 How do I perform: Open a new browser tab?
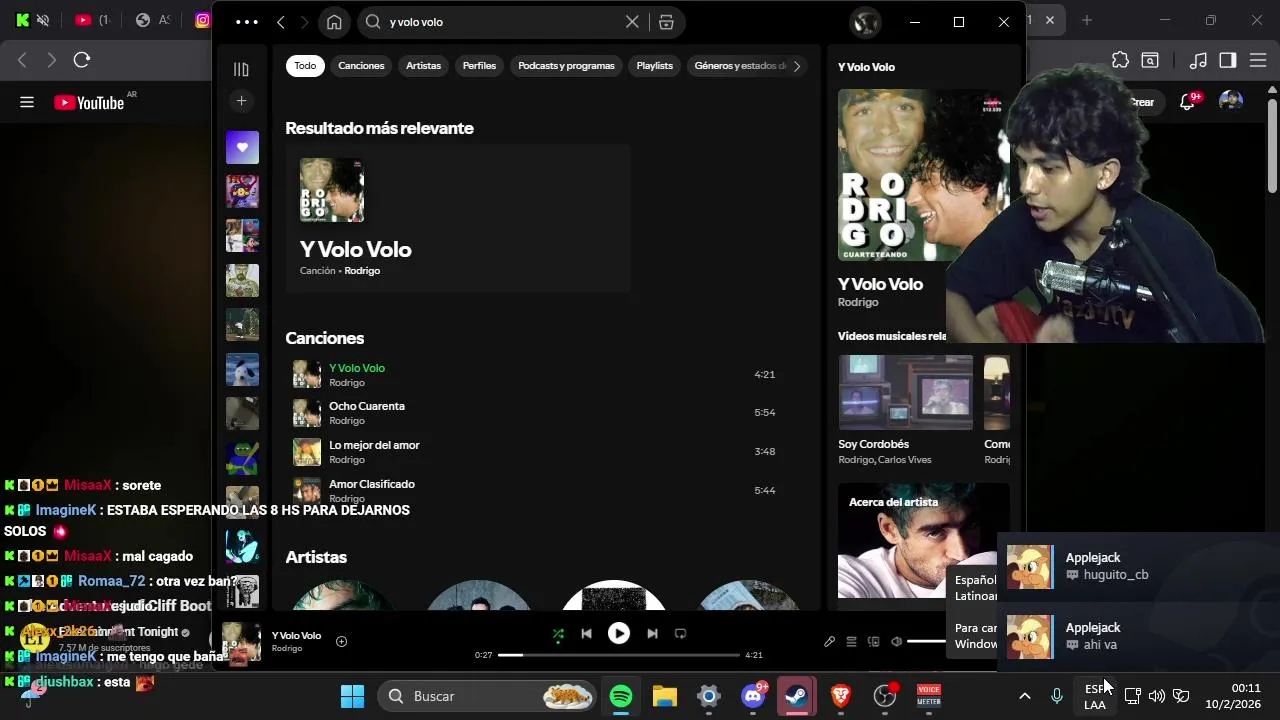1087,20
